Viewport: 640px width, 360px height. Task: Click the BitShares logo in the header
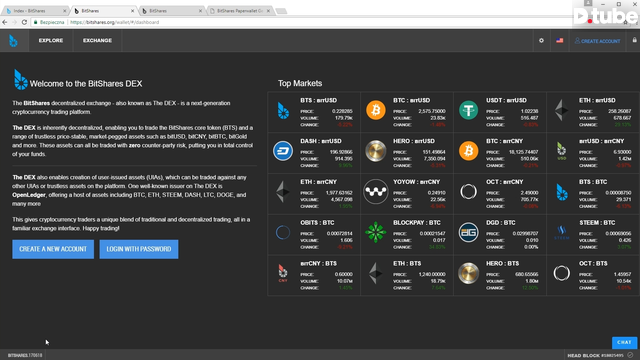click(13, 41)
